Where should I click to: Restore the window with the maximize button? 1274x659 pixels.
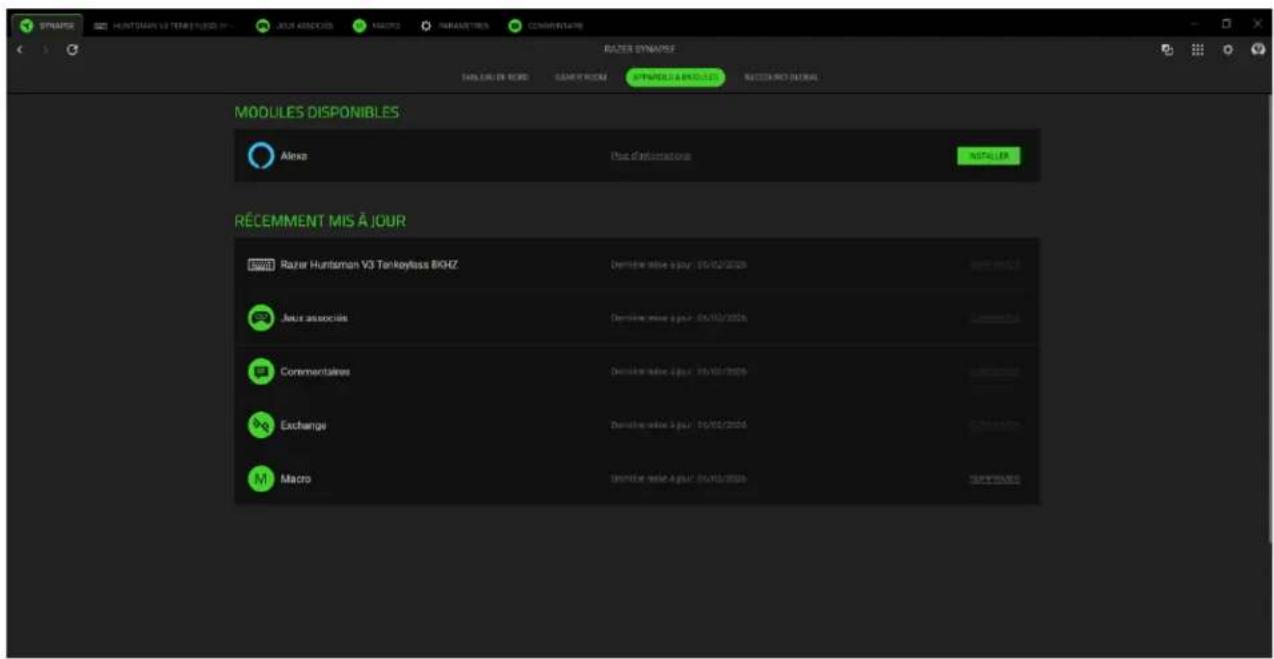click(x=1226, y=24)
